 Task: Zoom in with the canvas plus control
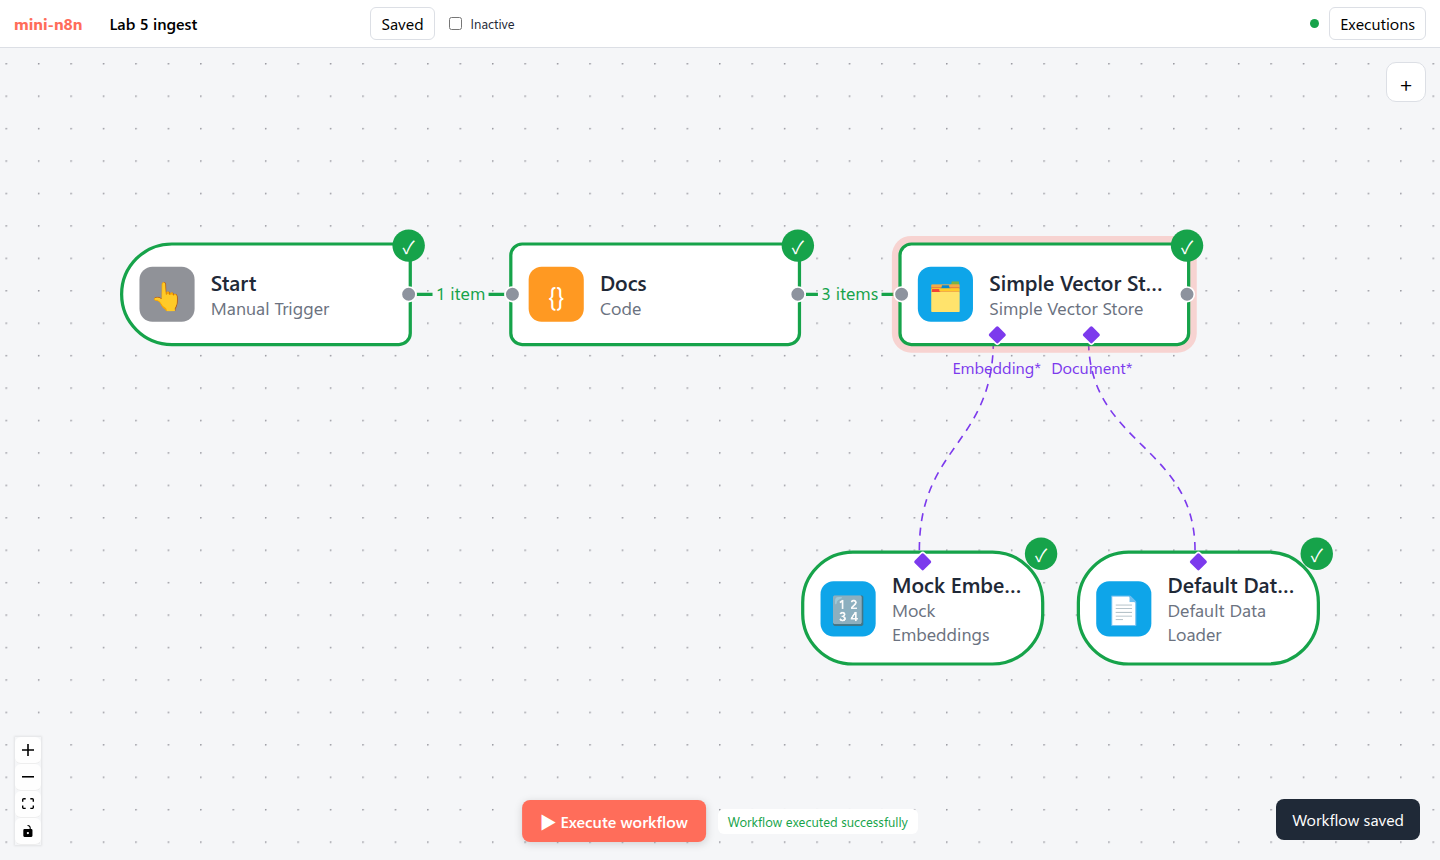pyautogui.click(x=28, y=750)
